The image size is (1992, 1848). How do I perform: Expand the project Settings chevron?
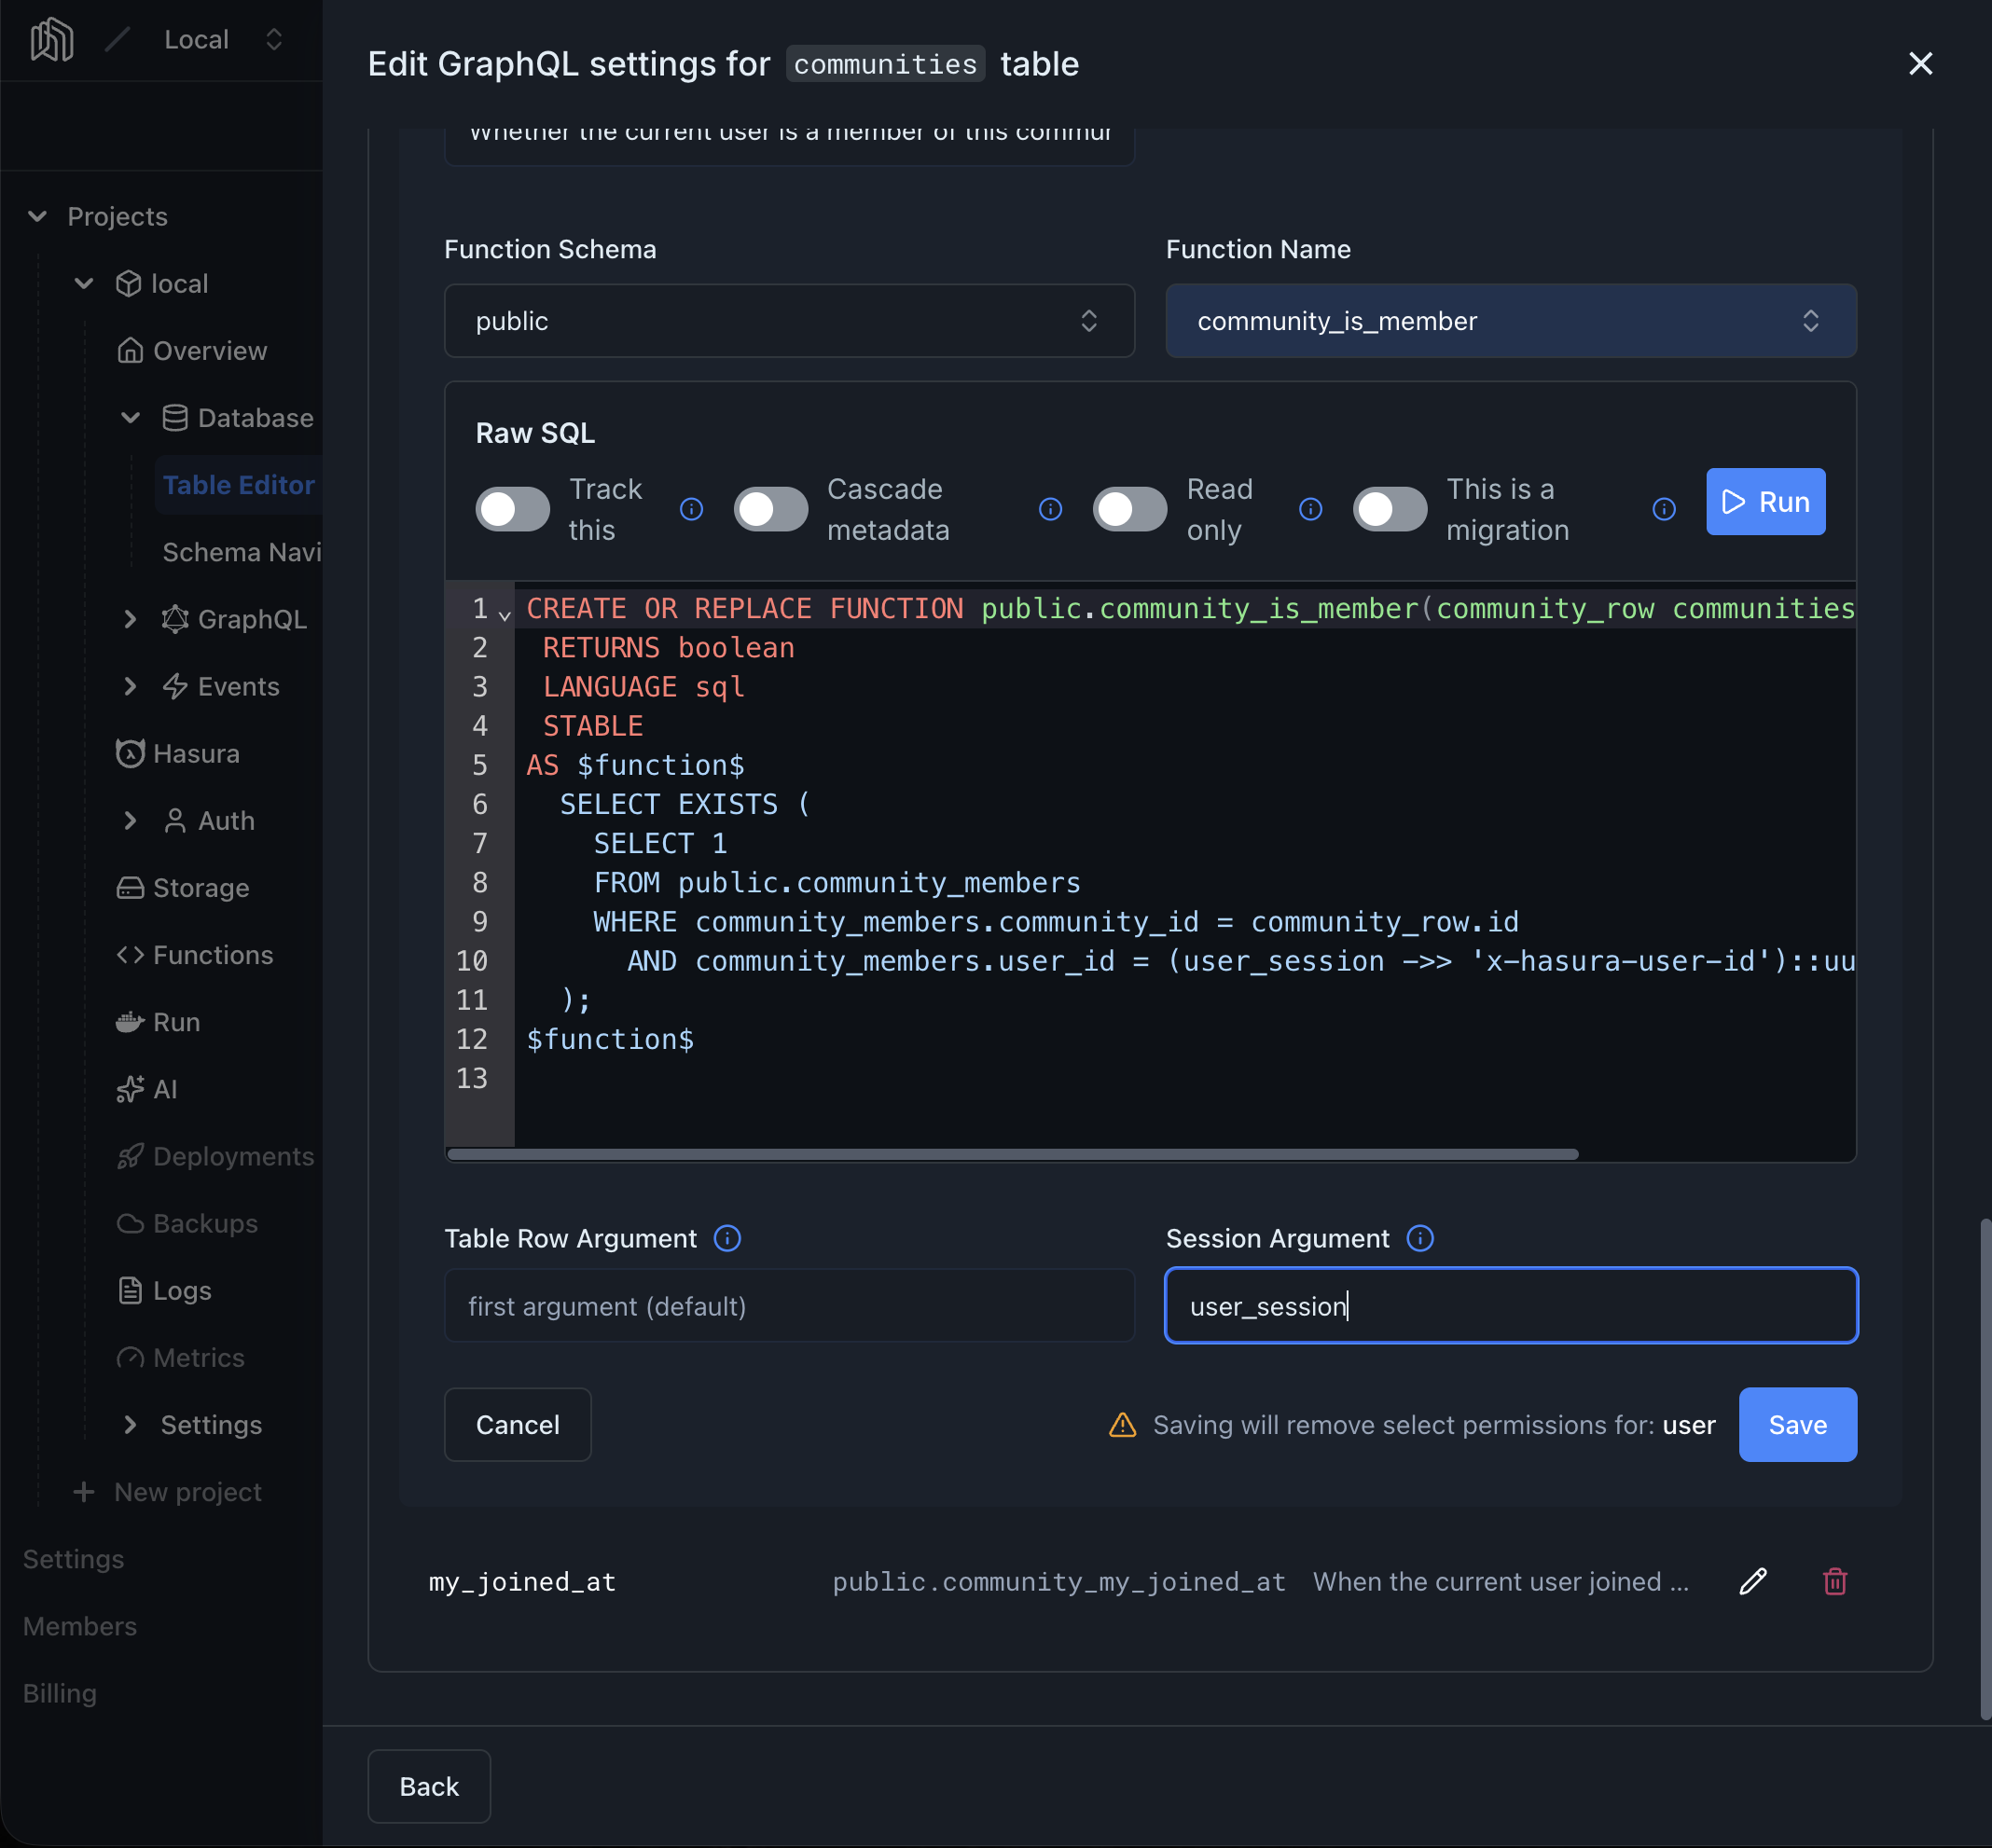[130, 1424]
